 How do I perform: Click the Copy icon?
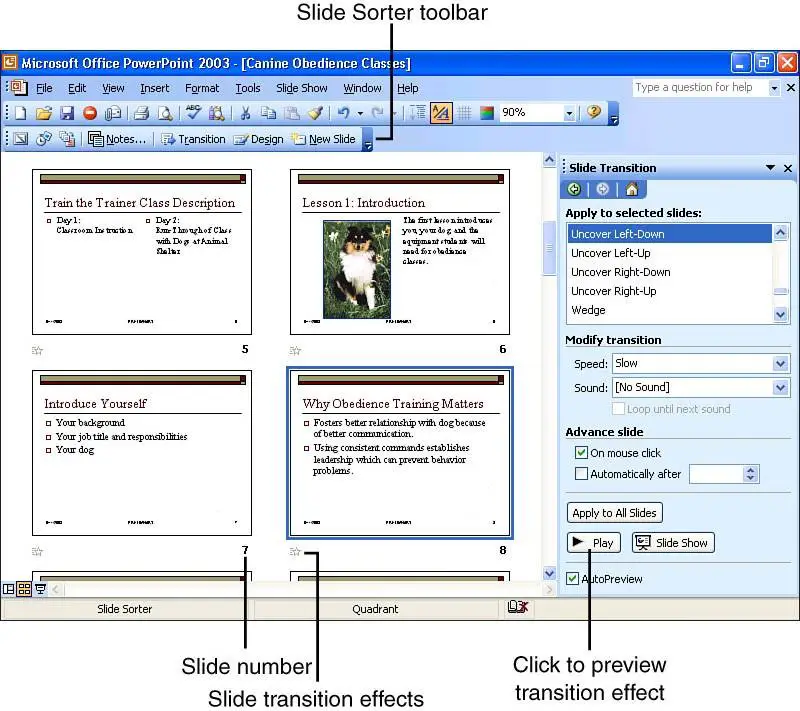pyautogui.click(x=268, y=113)
